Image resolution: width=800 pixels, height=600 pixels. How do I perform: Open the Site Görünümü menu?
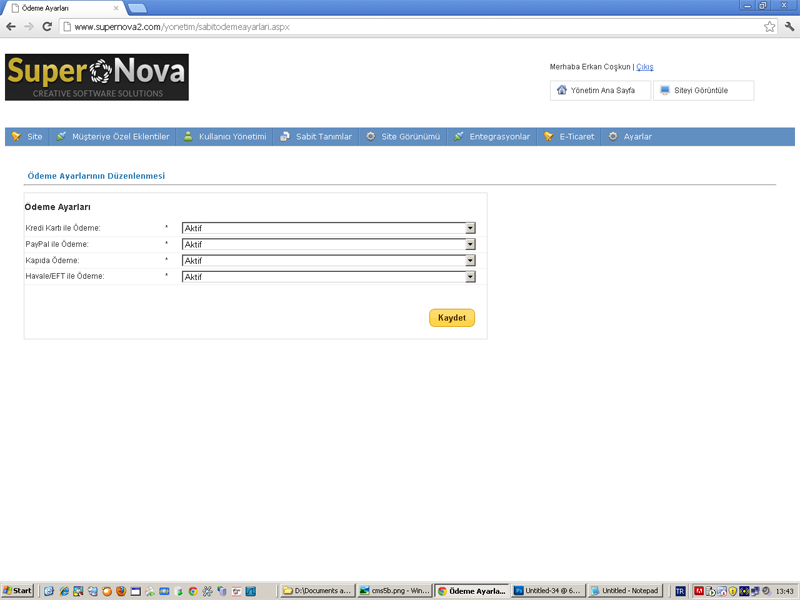(x=403, y=137)
